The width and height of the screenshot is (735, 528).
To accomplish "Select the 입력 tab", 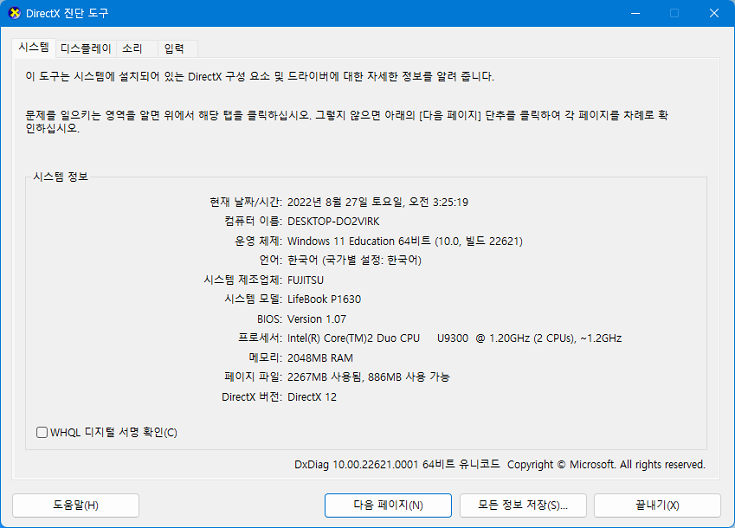I will point(177,48).
